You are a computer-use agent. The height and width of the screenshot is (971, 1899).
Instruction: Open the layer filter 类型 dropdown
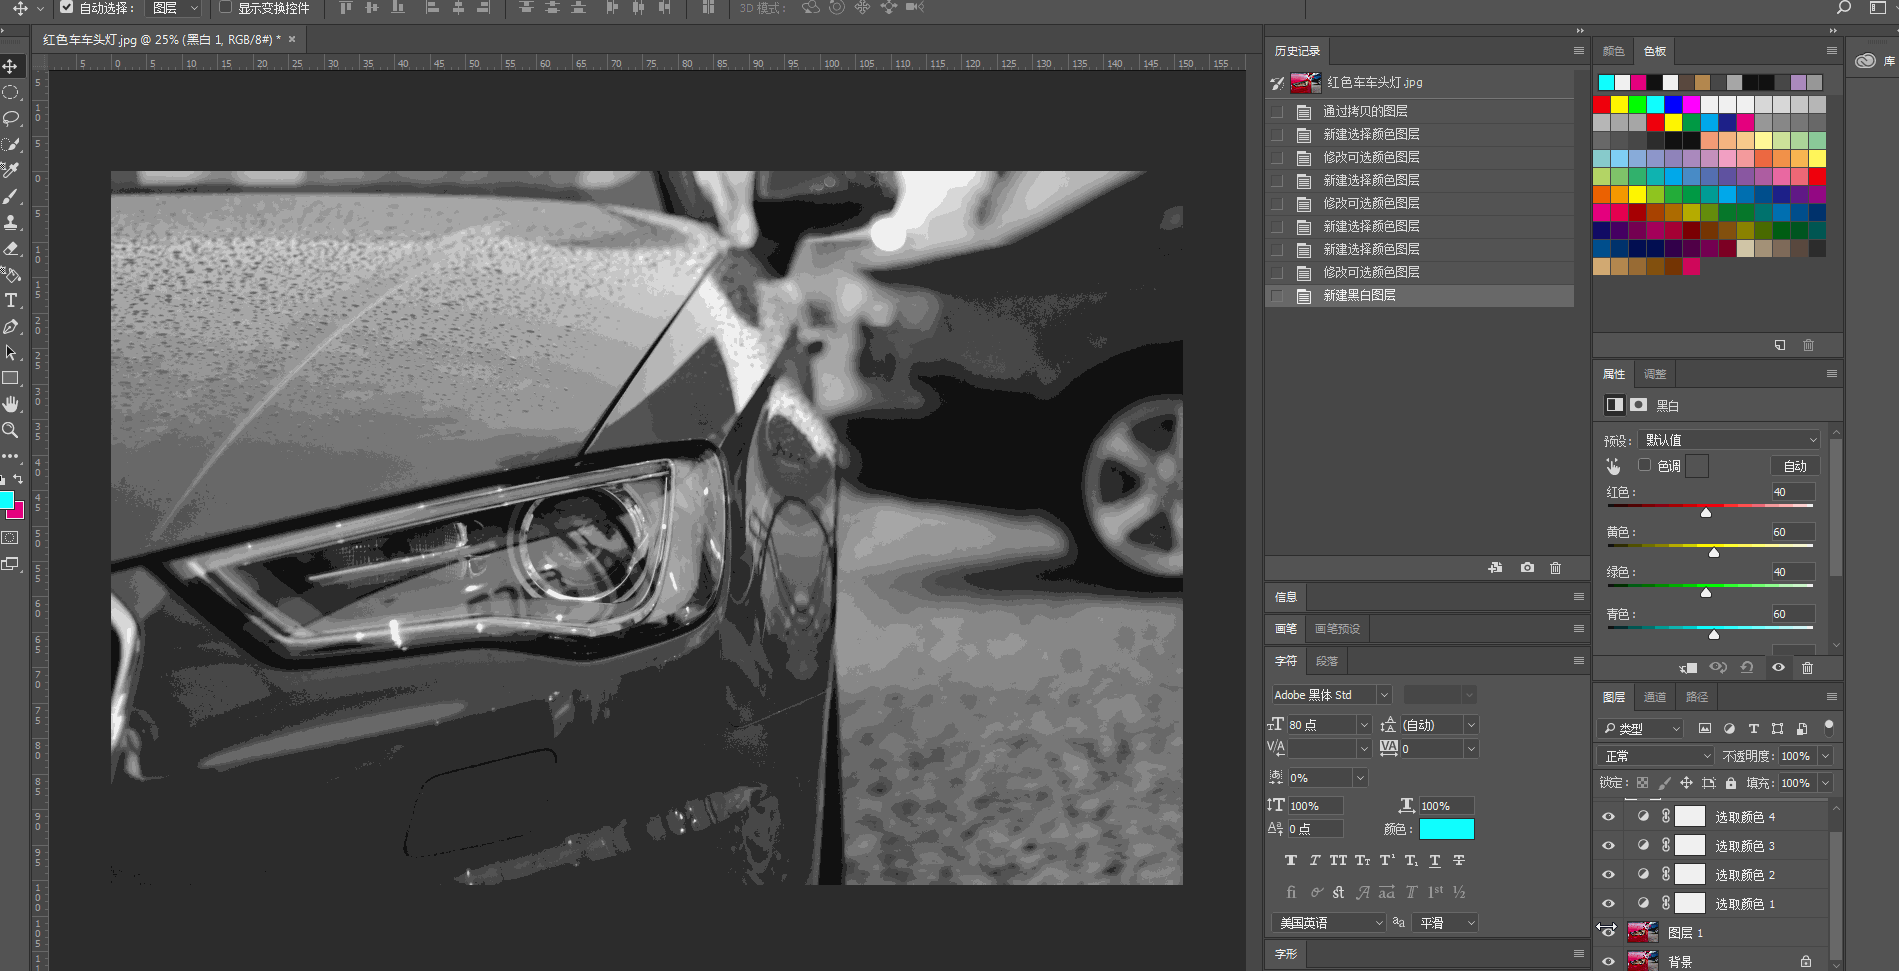click(1640, 729)
